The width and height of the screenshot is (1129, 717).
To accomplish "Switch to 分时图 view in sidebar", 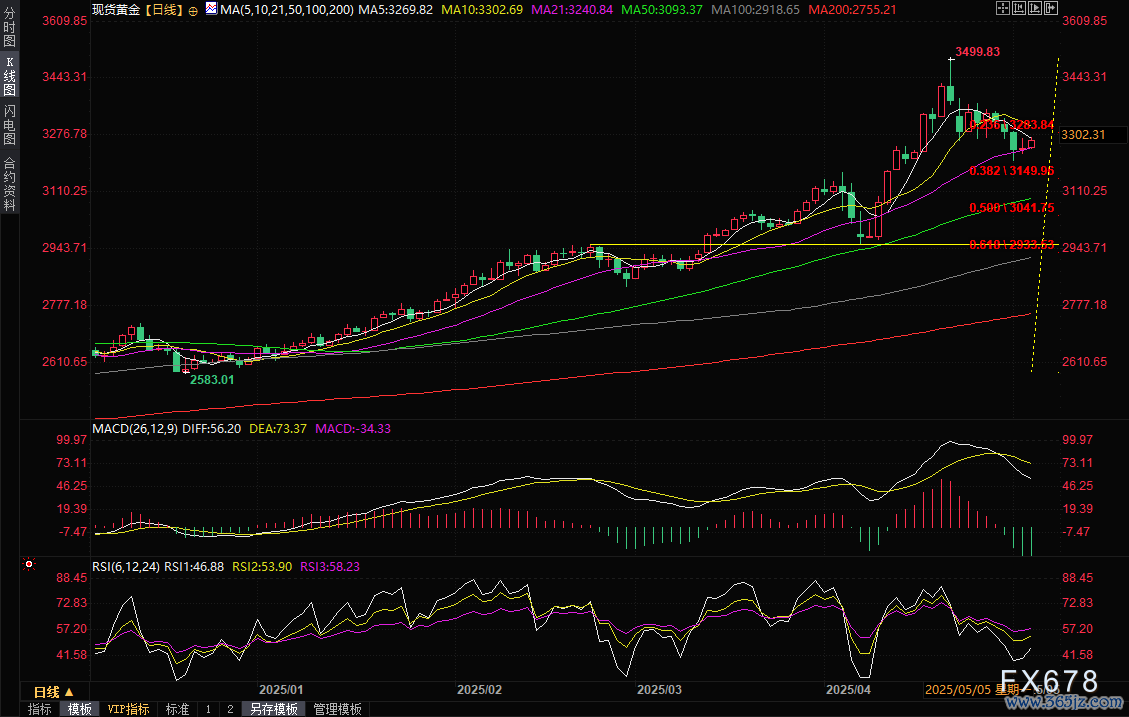I will click(x=9, y=24).
